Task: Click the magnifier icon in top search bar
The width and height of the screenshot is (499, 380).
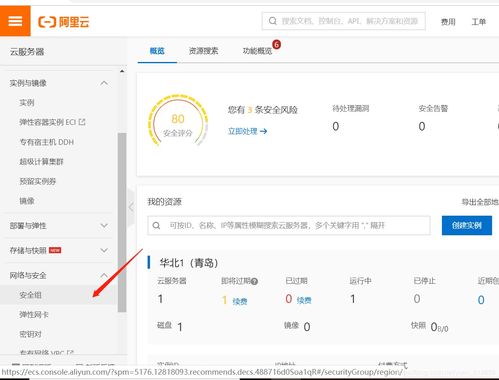Action: tap(273, 21)
